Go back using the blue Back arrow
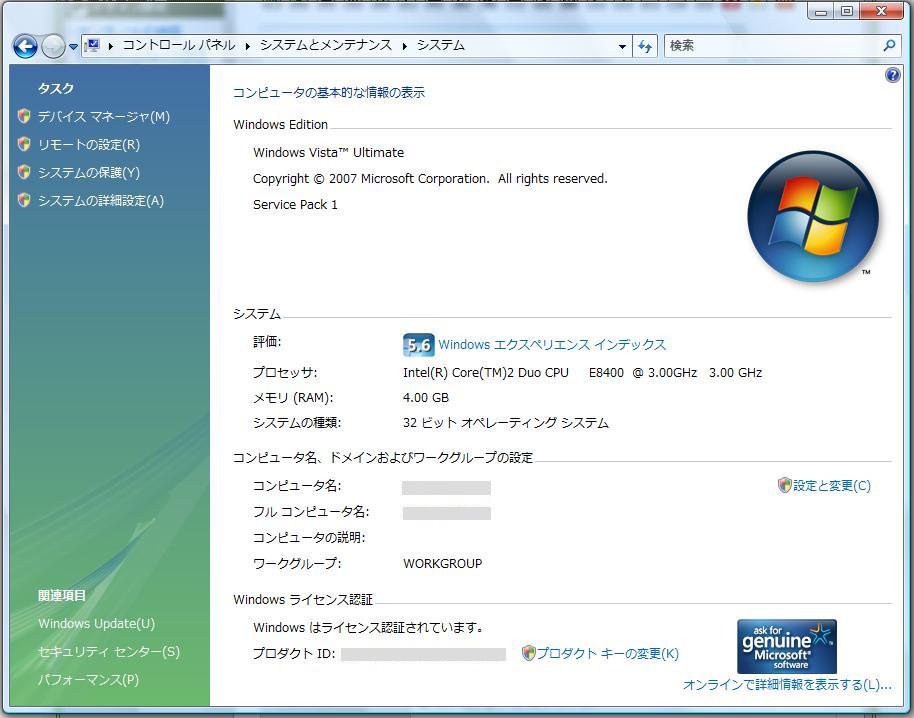This screenshot has width=914, height=718. pos(25,46)
